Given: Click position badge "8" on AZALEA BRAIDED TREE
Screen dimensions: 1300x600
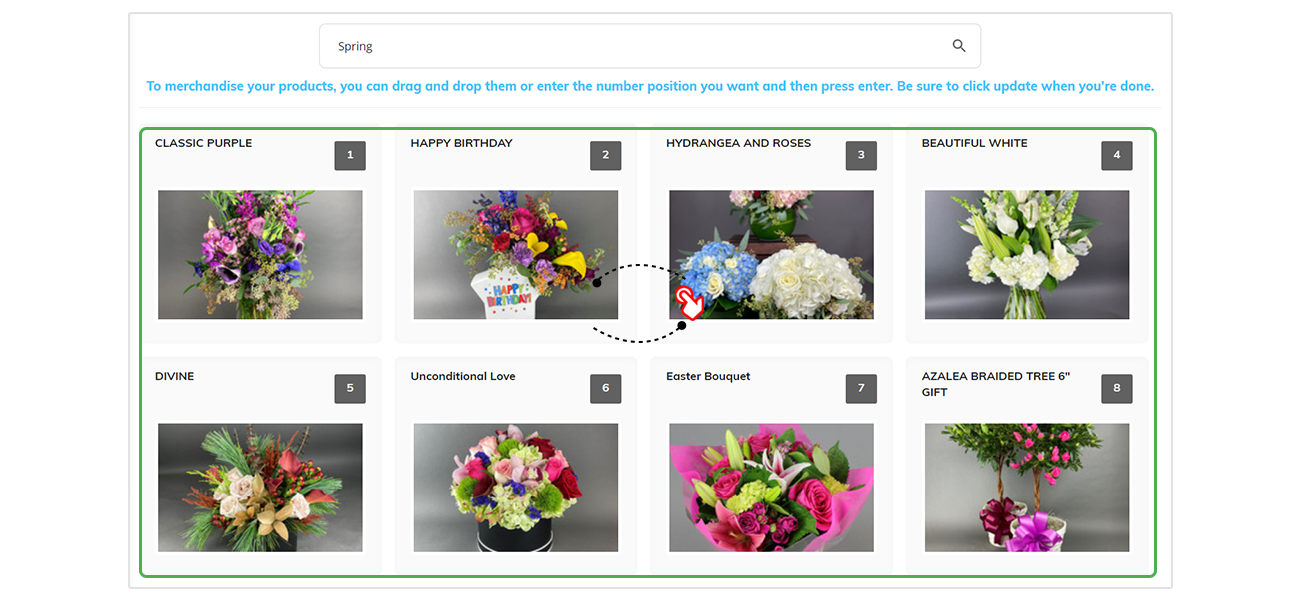Looking at the screenshot, I should pyautogui.click(x=1117, y=388).
